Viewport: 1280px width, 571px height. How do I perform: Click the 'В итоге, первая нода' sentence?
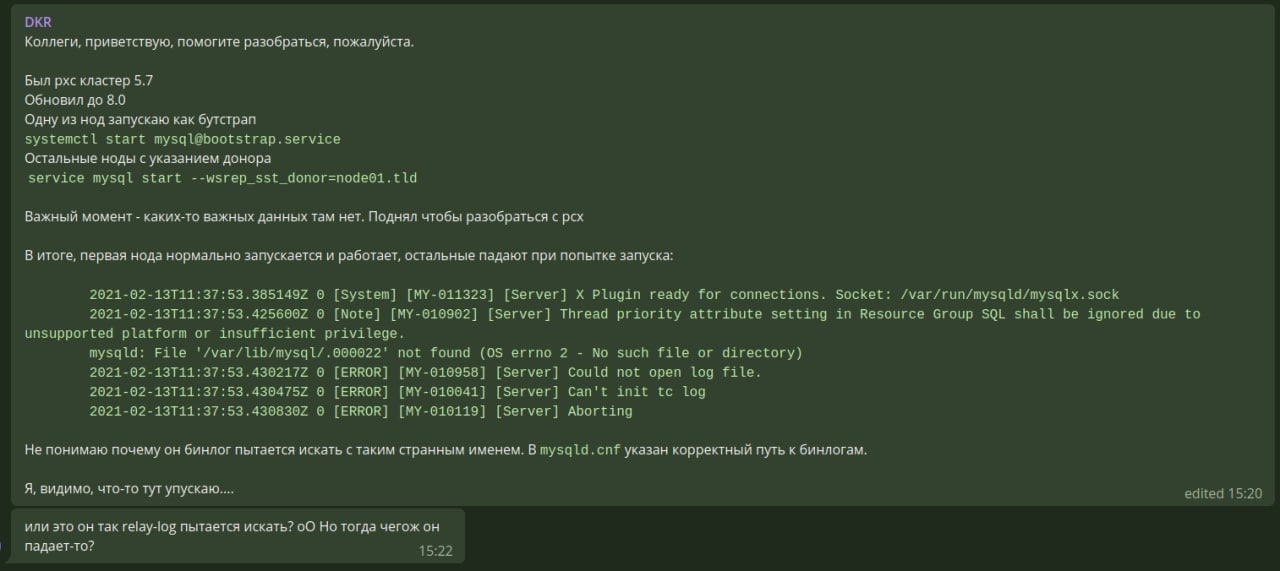tap(349, 256)
